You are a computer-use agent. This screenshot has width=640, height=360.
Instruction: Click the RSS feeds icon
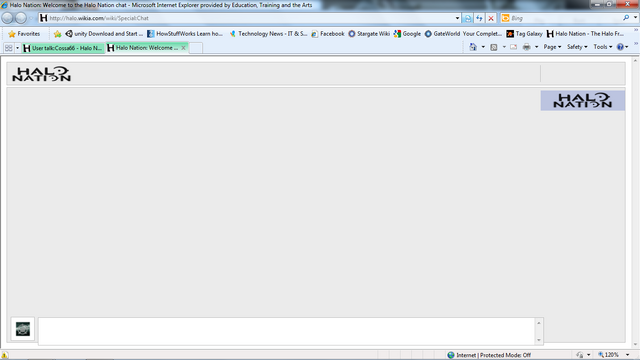493,47
